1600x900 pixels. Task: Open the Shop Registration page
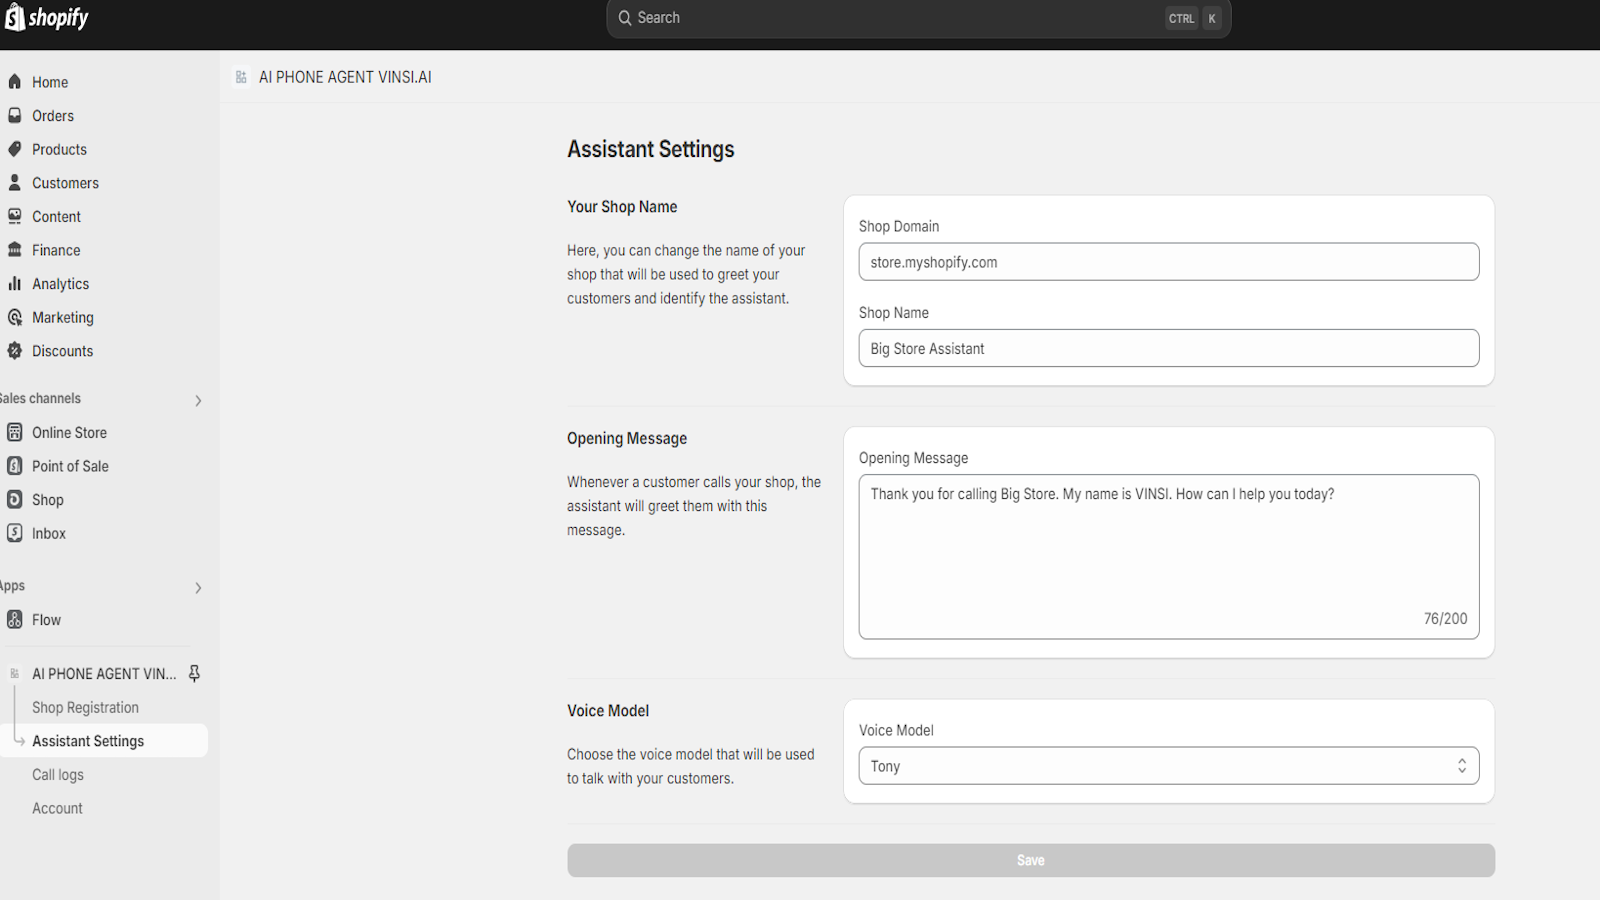[86, 707]
